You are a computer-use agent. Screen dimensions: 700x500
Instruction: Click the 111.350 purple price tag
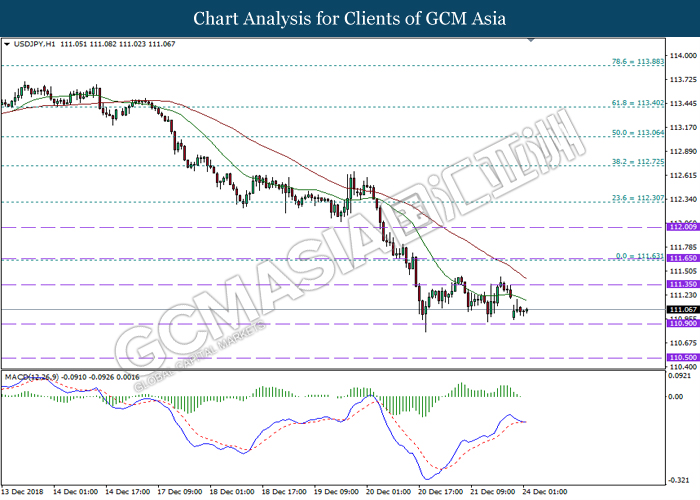pos(683,284)
